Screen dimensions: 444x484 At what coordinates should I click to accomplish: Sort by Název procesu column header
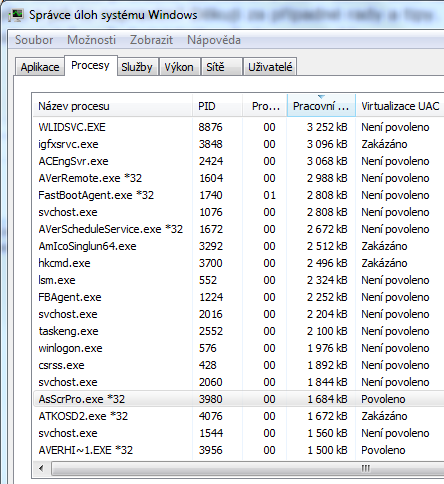point(113,106)
